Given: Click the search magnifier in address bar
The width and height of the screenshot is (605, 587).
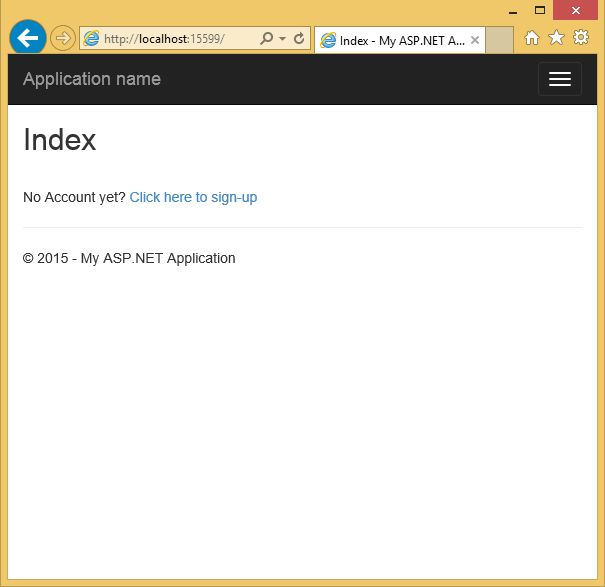Looking at the screenshot, I should point(267,38).
